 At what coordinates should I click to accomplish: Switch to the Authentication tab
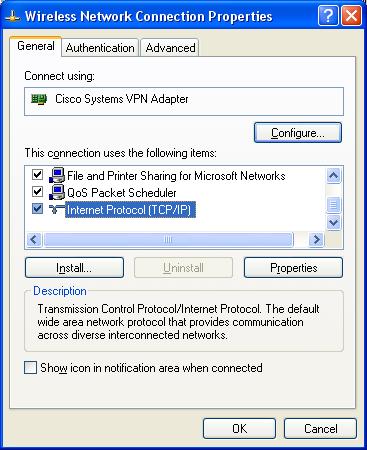[100, 48]
